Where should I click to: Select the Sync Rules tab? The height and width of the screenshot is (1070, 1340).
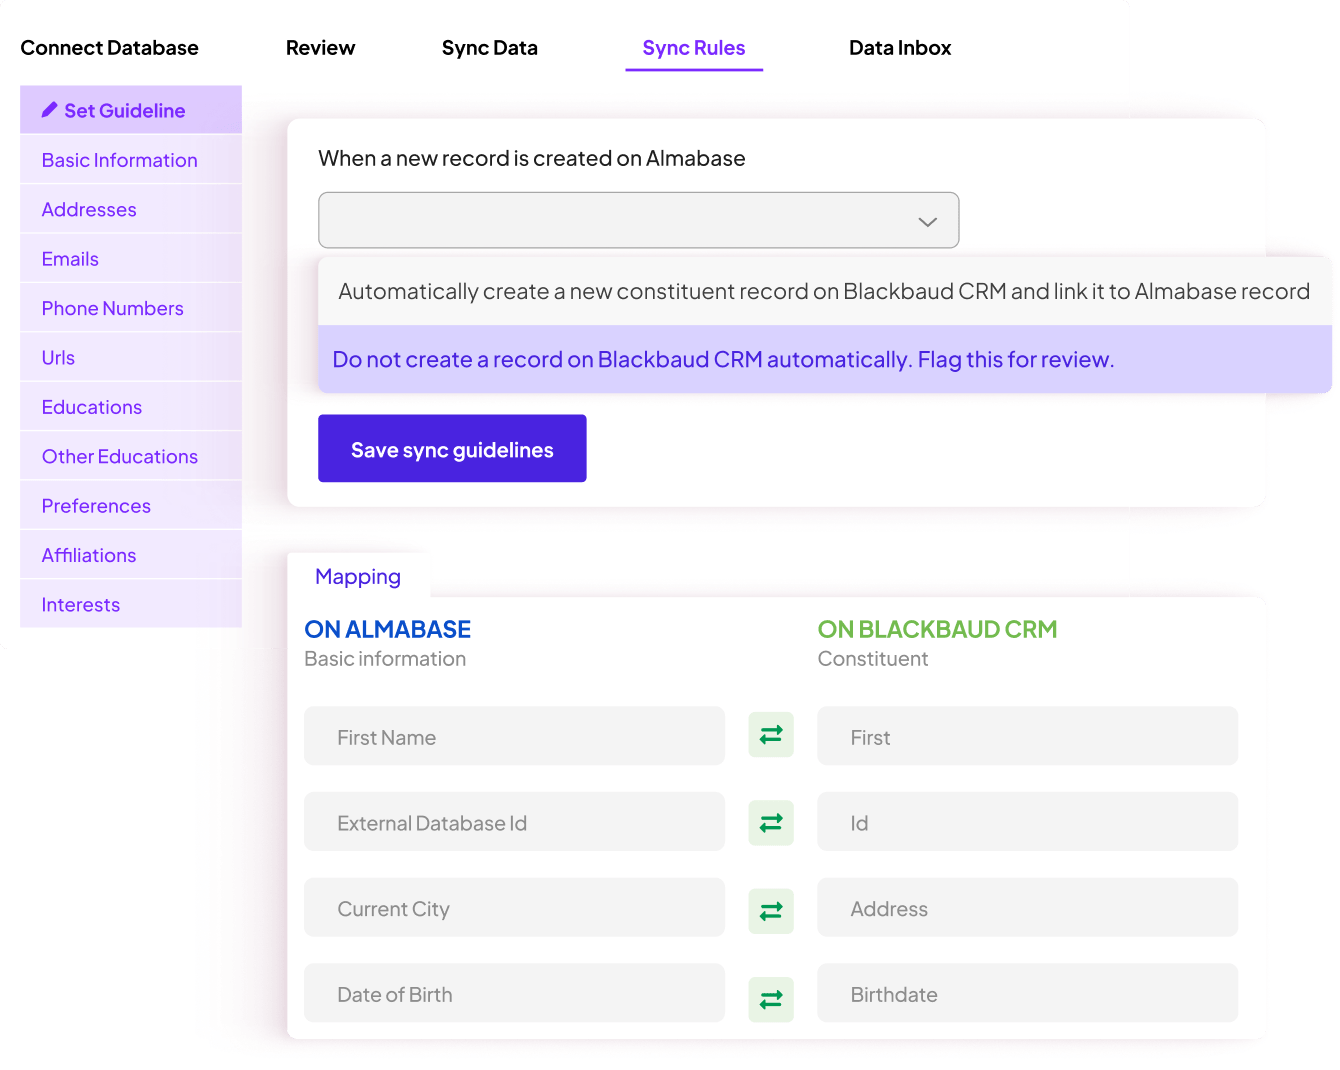(693, 48)
